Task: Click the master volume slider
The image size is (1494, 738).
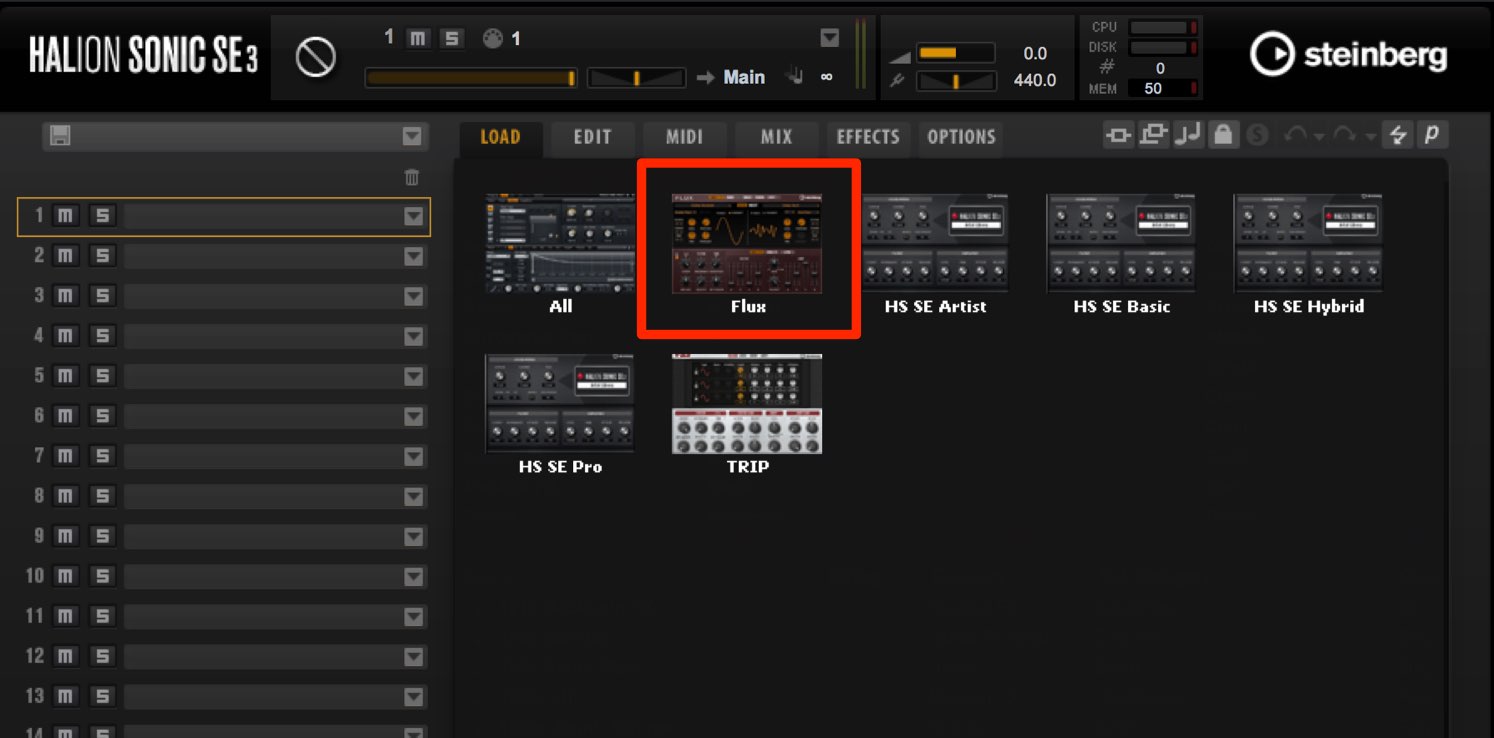Action: click(956, 54)
